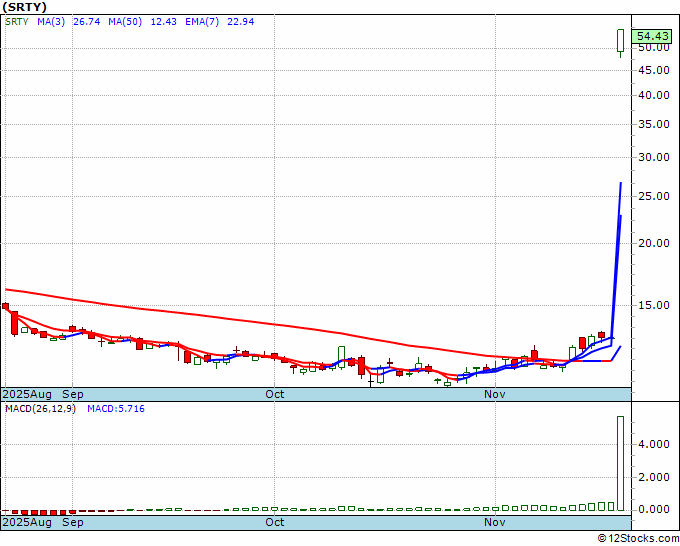Click the MACD:5.716 value label
680x546 pixels.
[x=116, y=409]
